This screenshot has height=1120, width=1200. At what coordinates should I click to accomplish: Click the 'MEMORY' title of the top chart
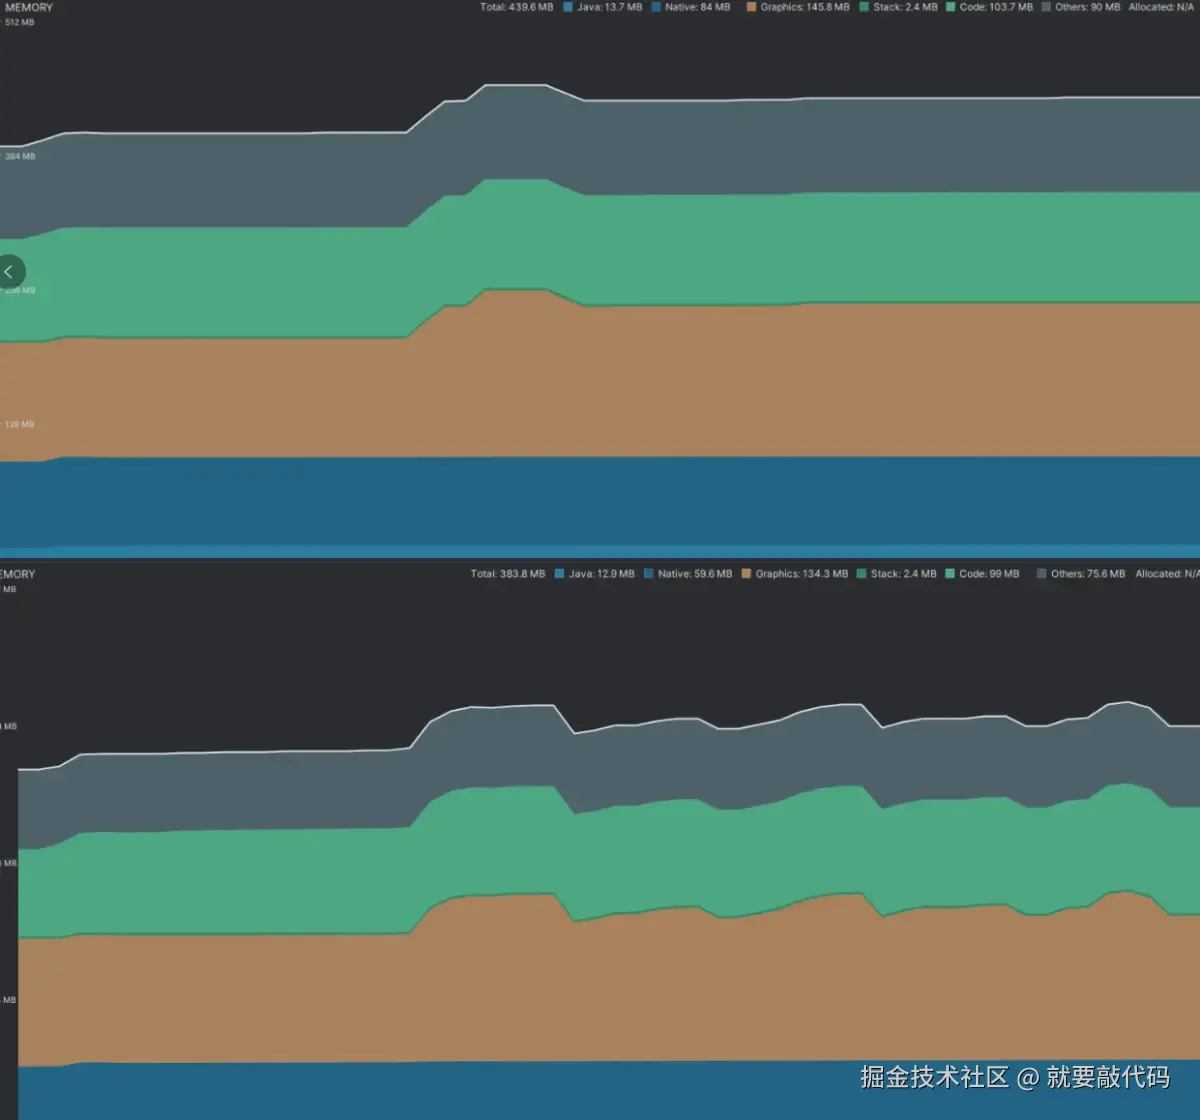pos(28,7)
